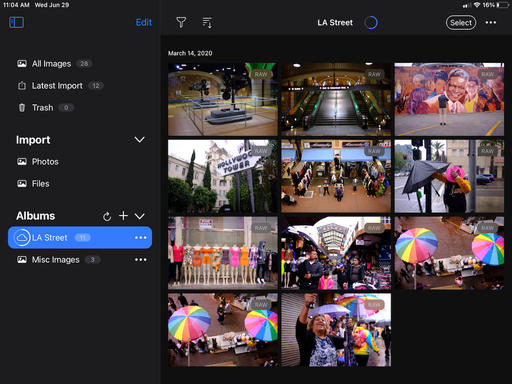Screen dimensions: 512x384
Task: Toggle the sidebar panel icon
Action: [x=16, y=22]
